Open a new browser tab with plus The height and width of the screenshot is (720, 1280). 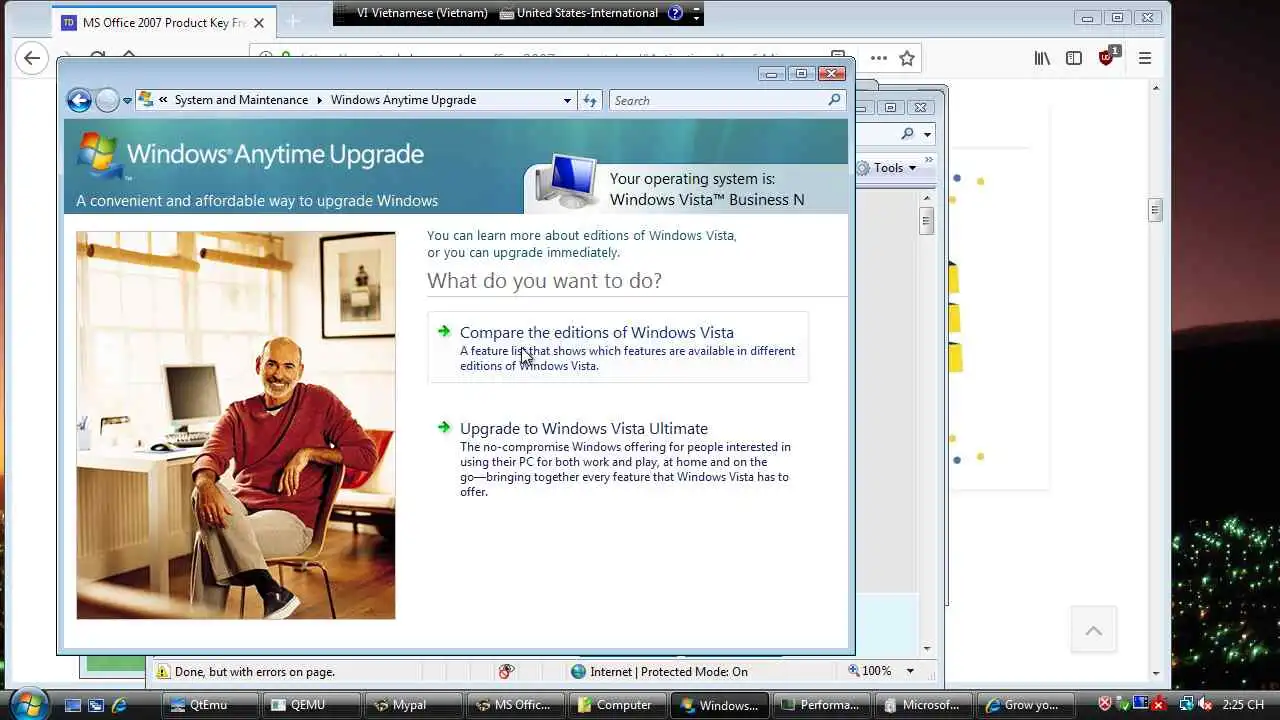(x=293, y=21)
